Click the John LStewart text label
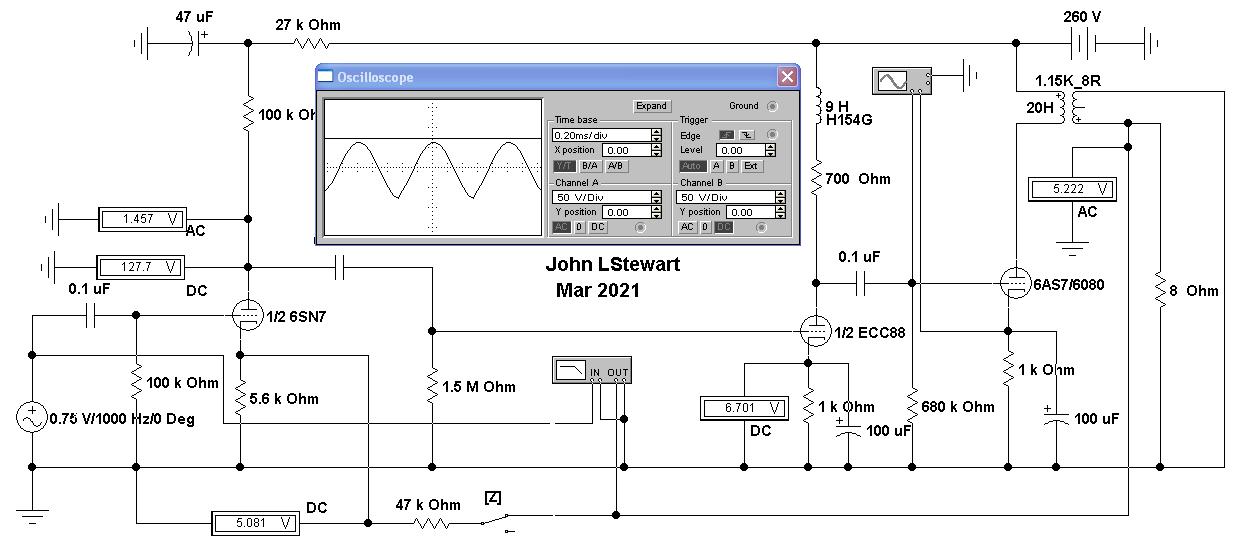1240x544 pixels. (x=612, y=265)
